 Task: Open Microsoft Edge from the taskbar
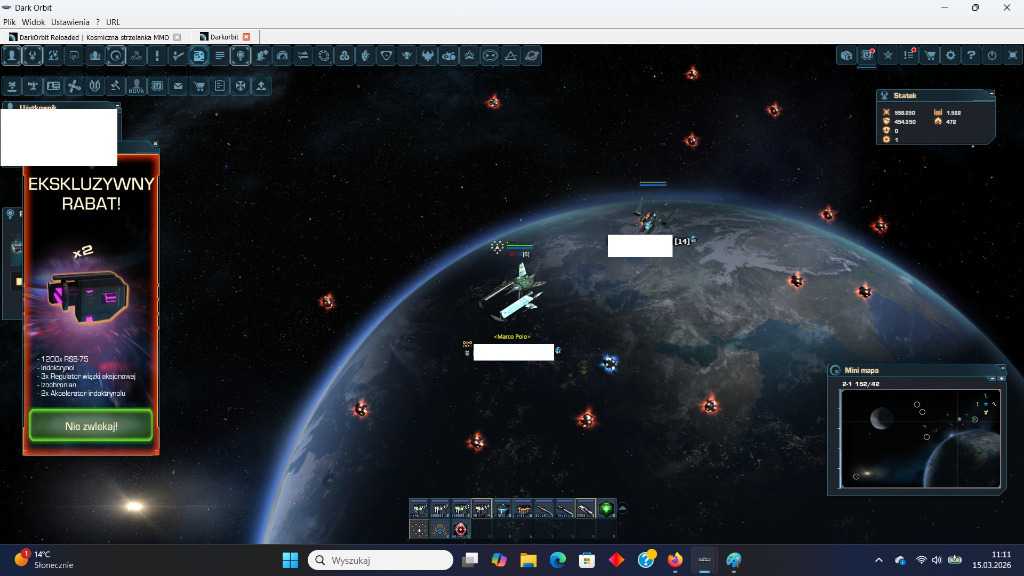pos(558,560)
